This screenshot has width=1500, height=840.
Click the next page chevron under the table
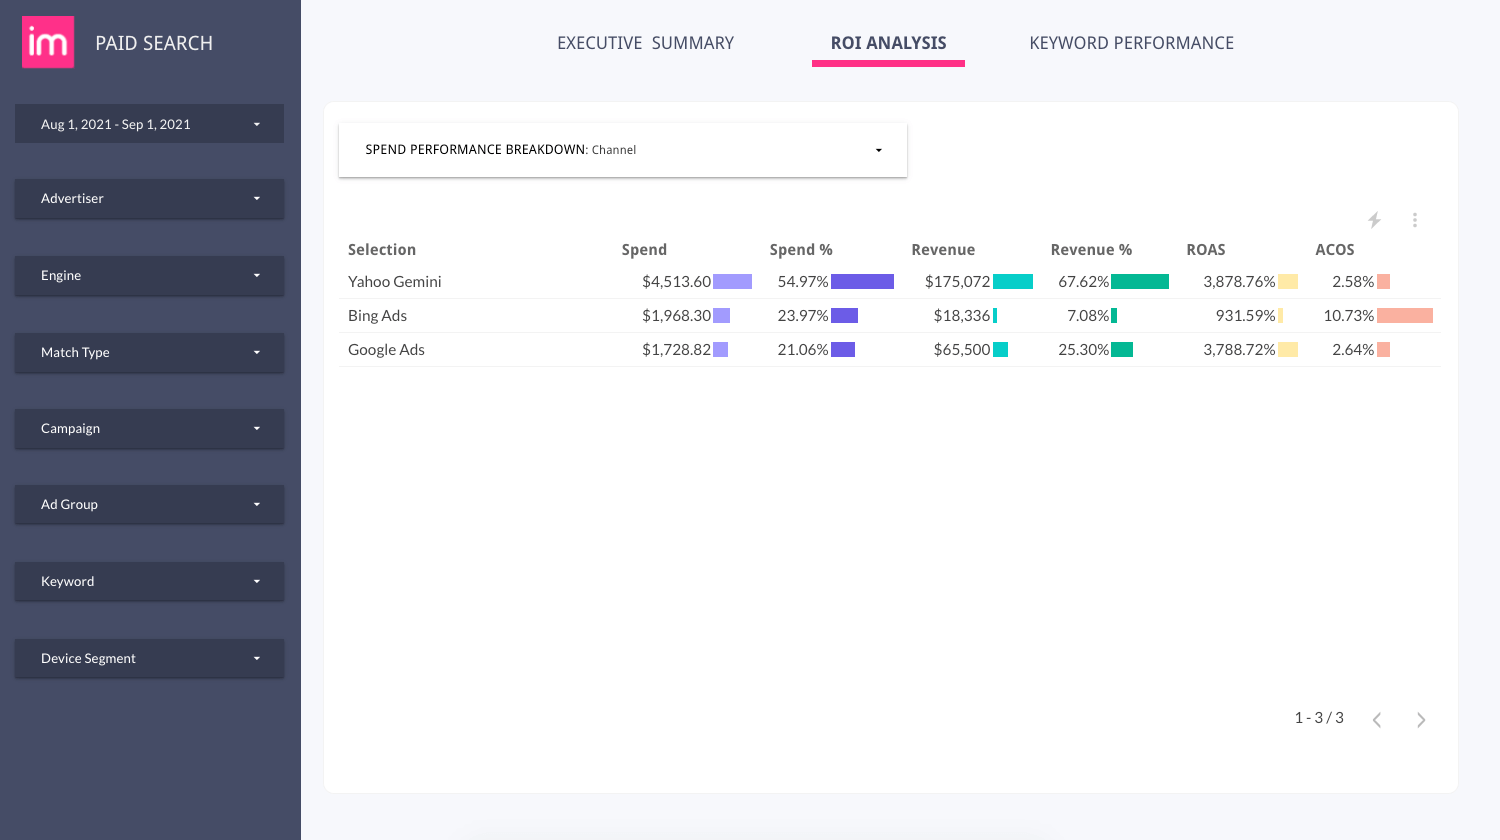(x=1420, y=719)
